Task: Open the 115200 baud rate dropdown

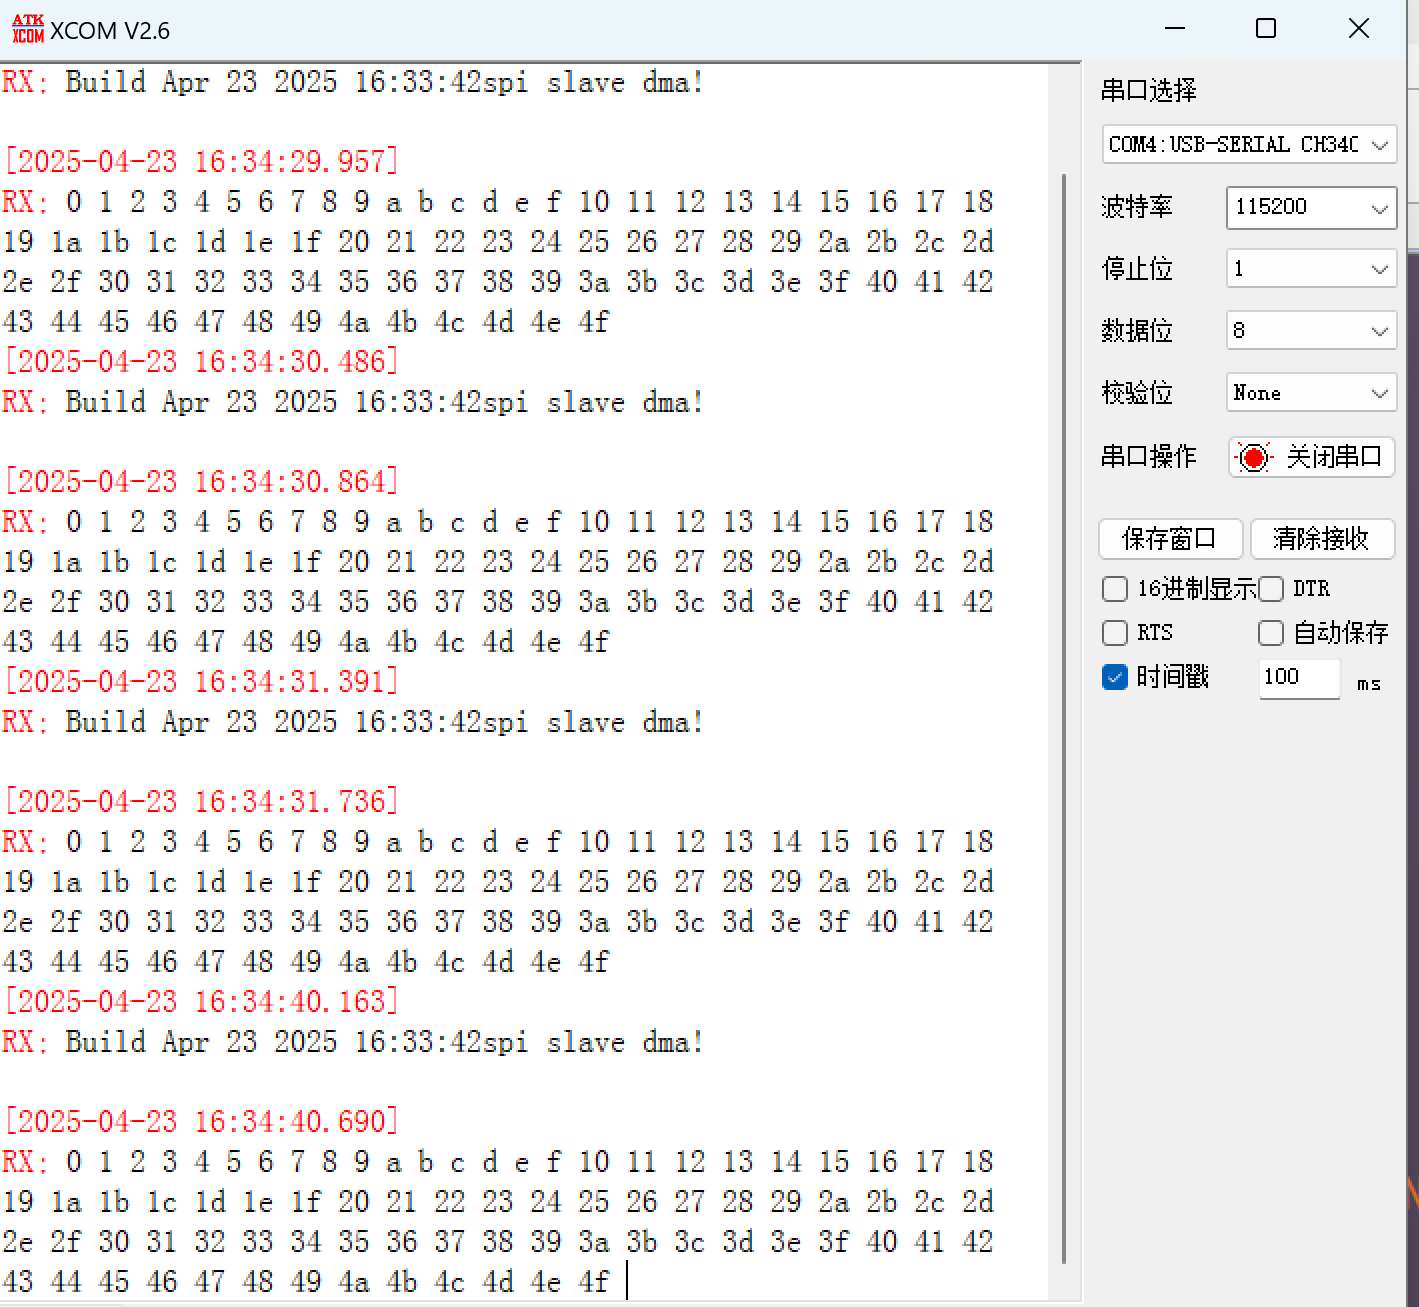Action: click(x=1311, y=207)
